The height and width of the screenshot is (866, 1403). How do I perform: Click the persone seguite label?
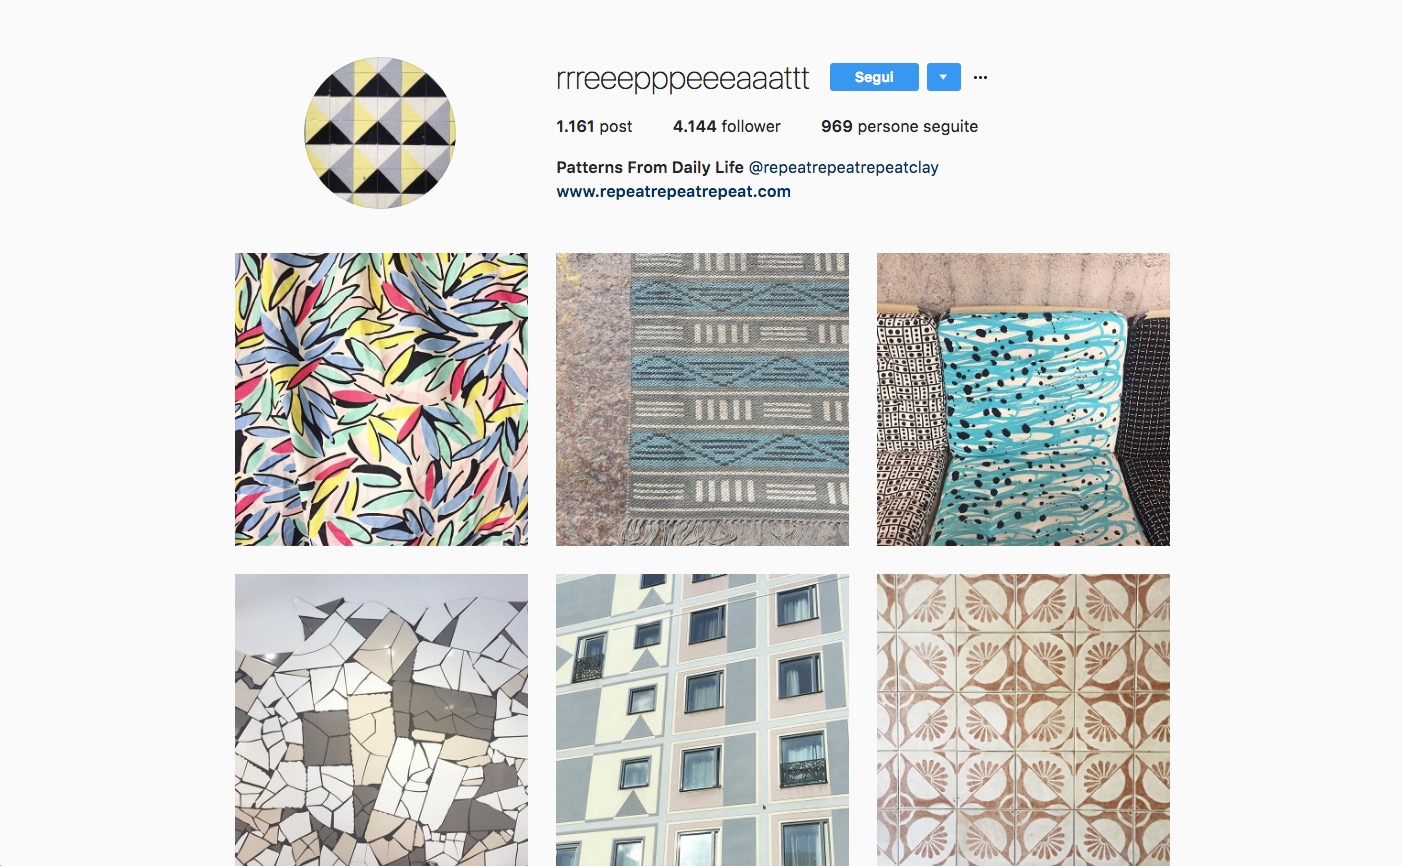click(x=918, y=126)
